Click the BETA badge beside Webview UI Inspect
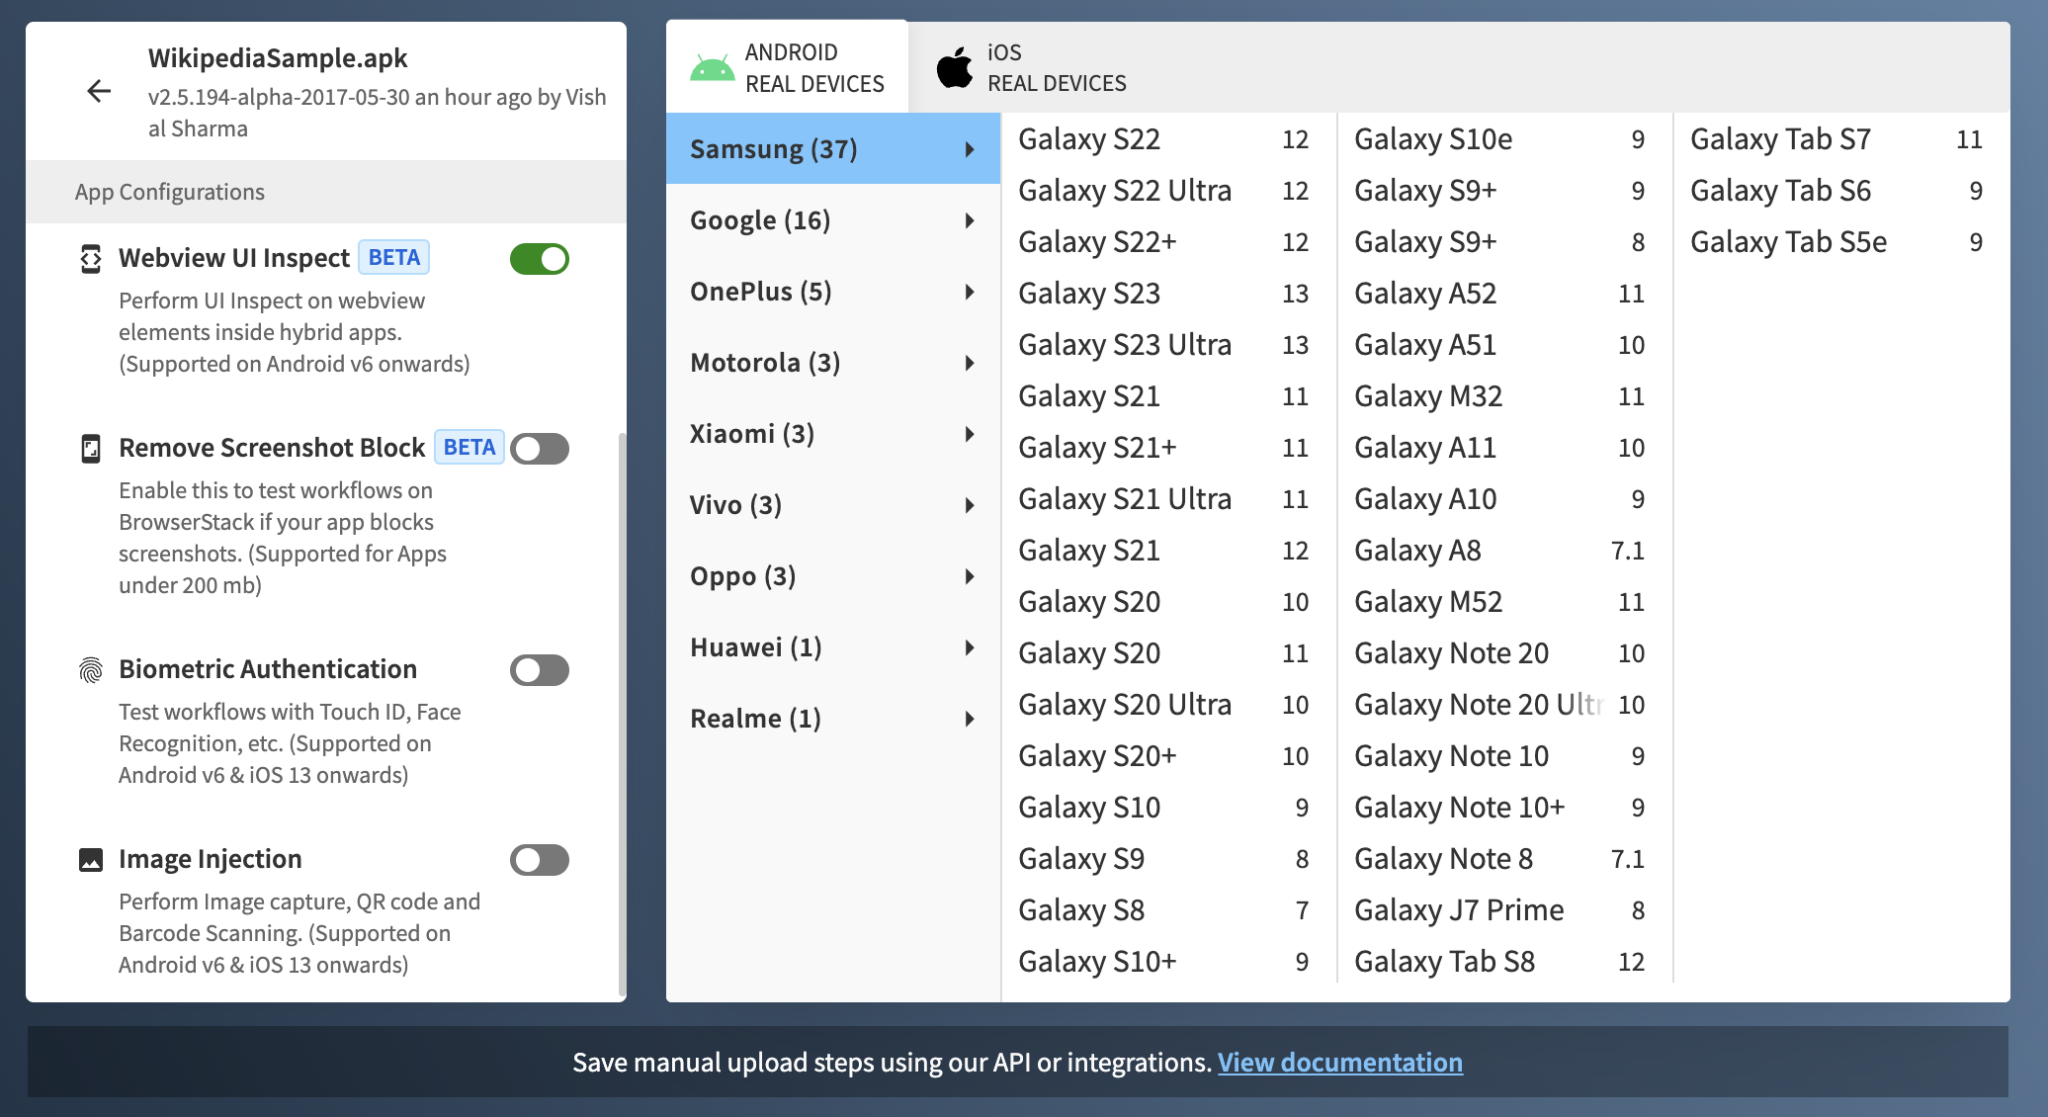 click(x=391, y=257)
